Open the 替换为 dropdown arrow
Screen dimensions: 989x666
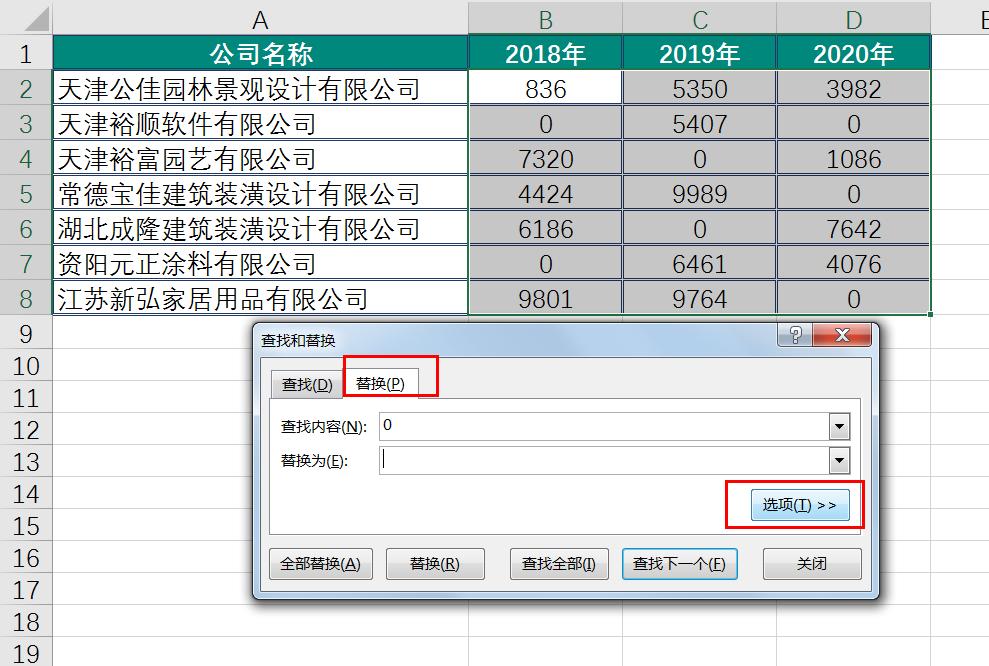click(x=840, y=459)
